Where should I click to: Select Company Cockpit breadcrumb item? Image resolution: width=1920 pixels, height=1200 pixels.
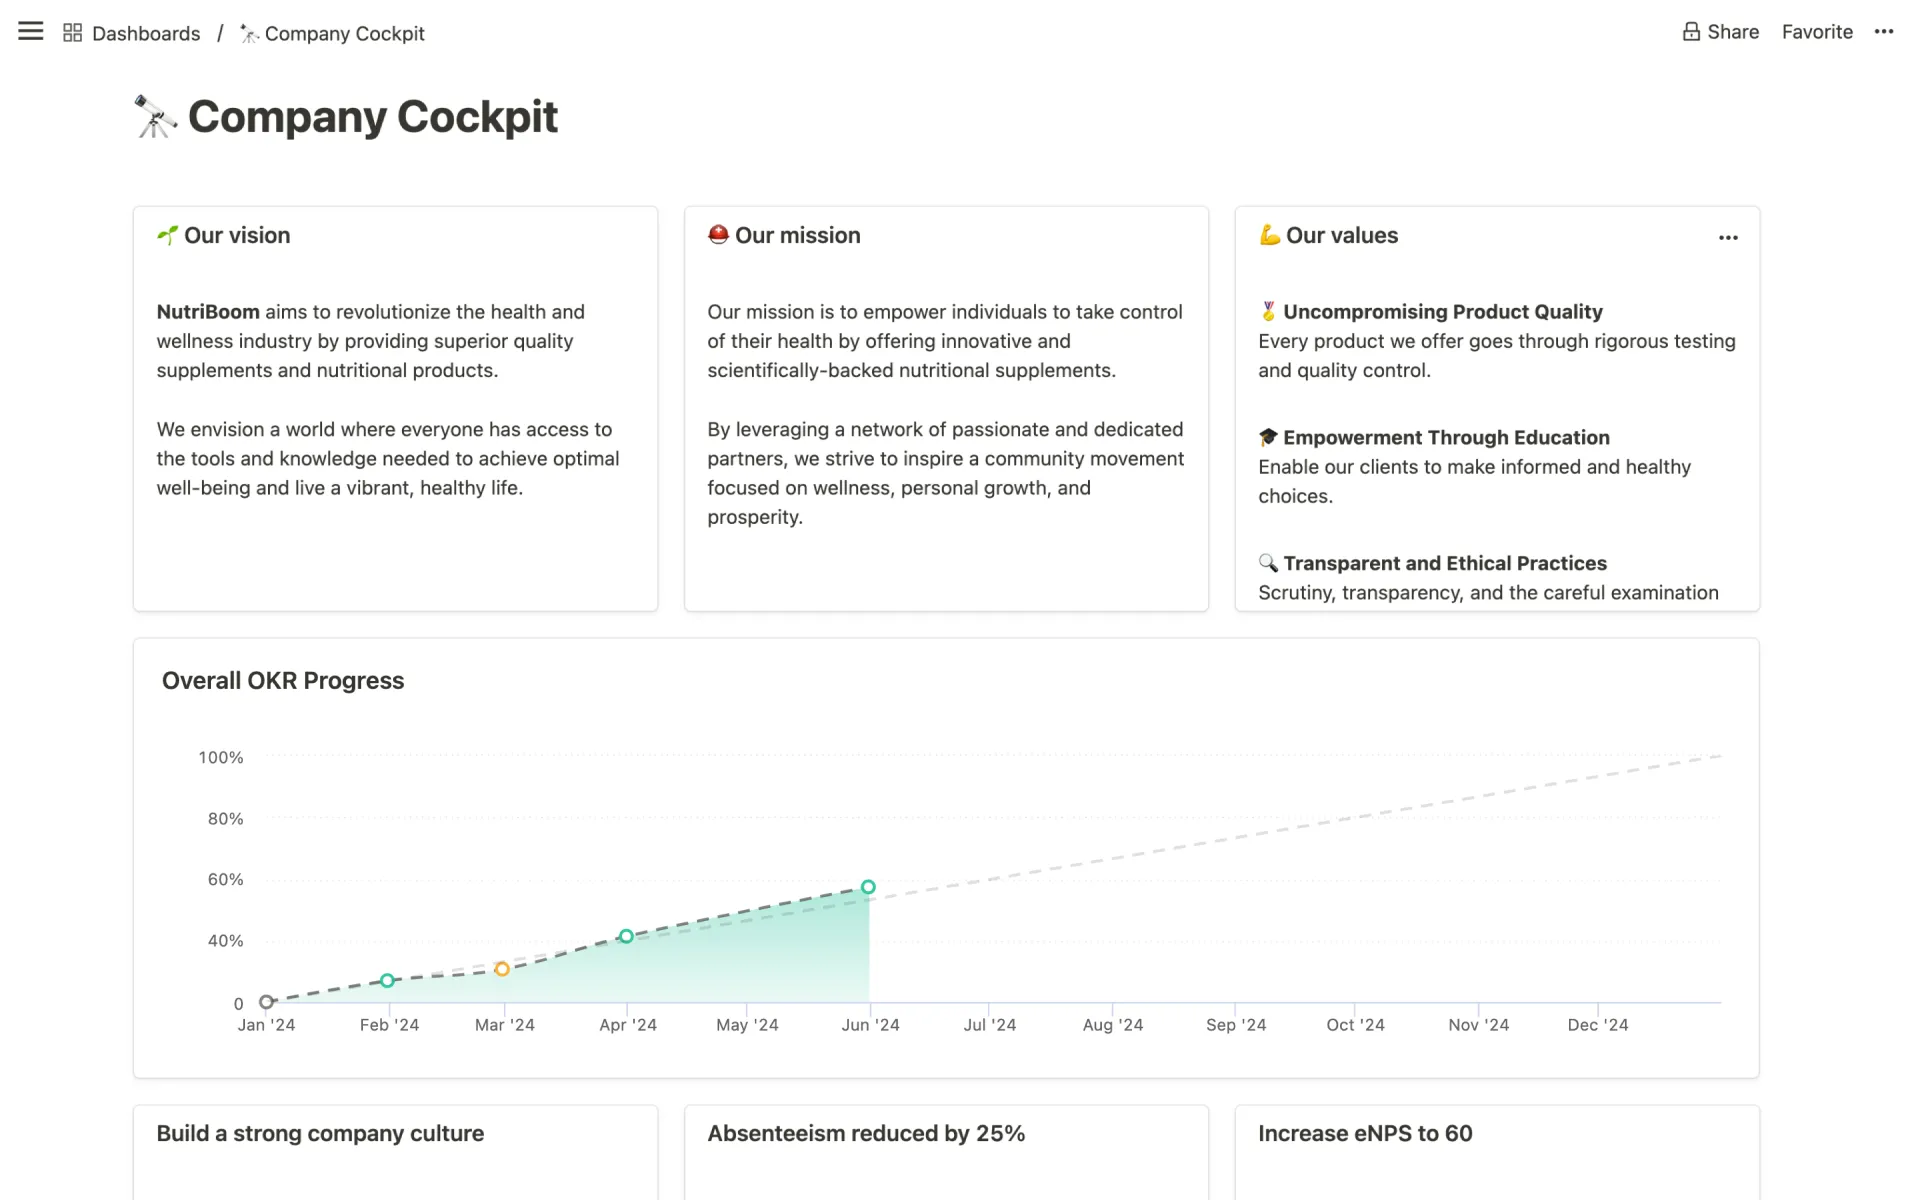[x=344, y=34]
